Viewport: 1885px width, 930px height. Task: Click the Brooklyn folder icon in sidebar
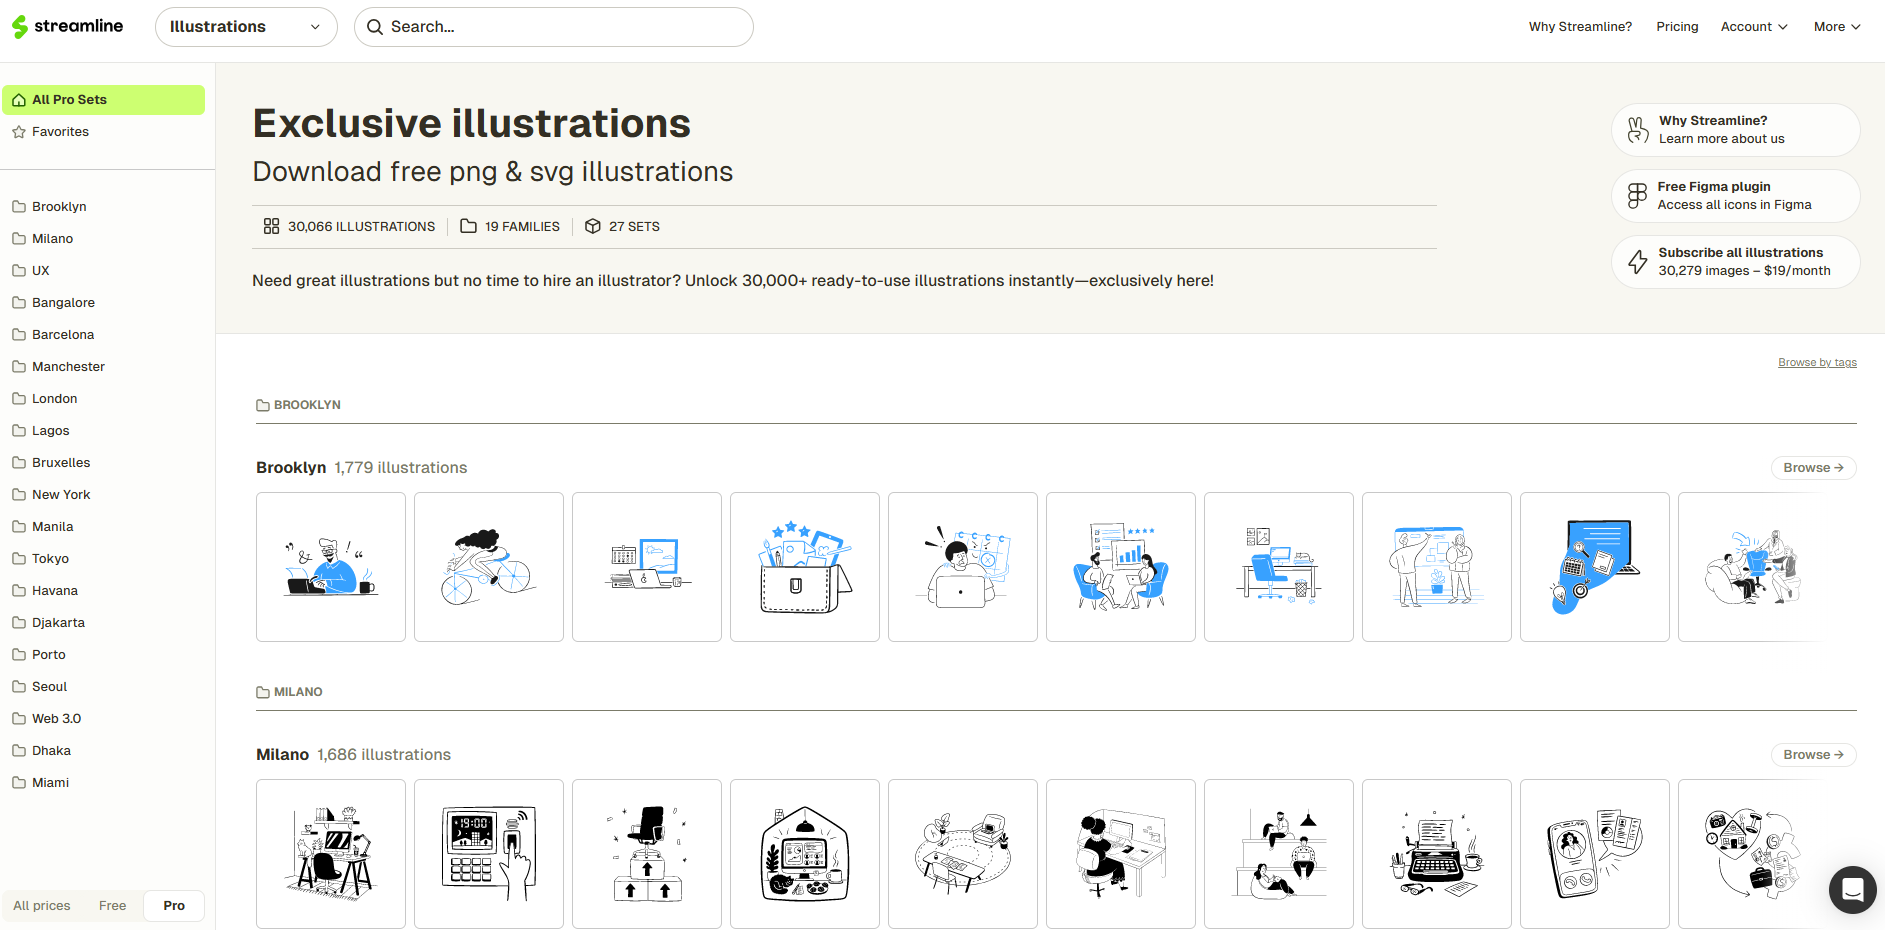pos(19,207)
